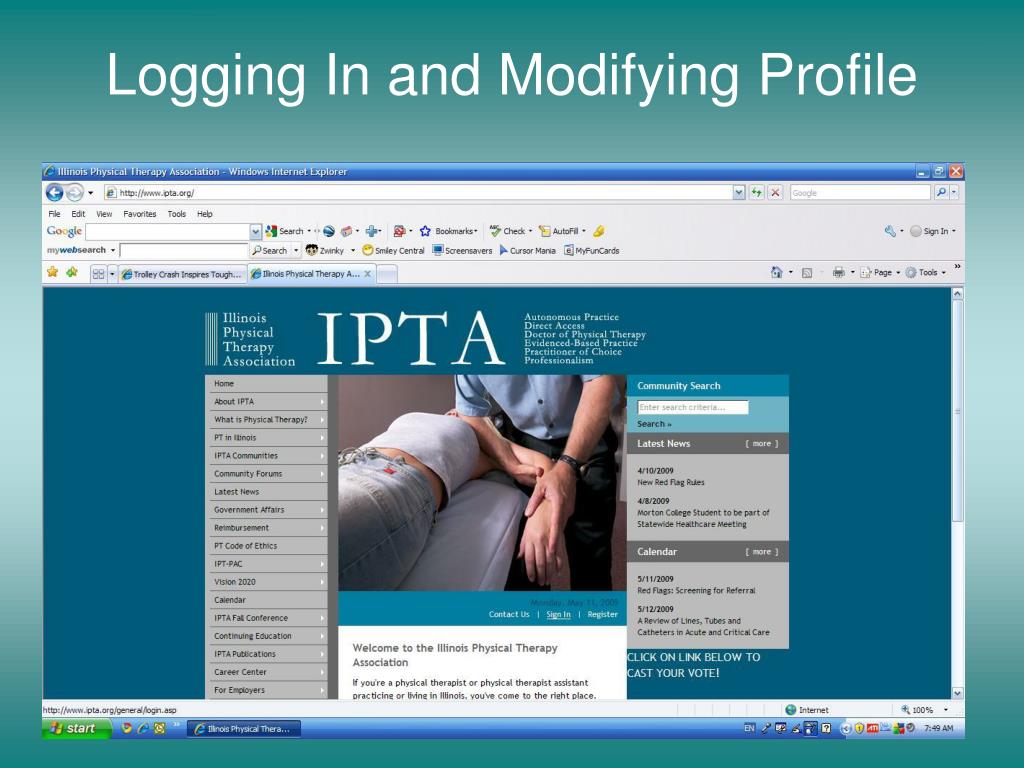Open the Google toolbar search box dropdown
Image resolution: width=1024 pixels, height=768 pixels.
pos(255,231)
